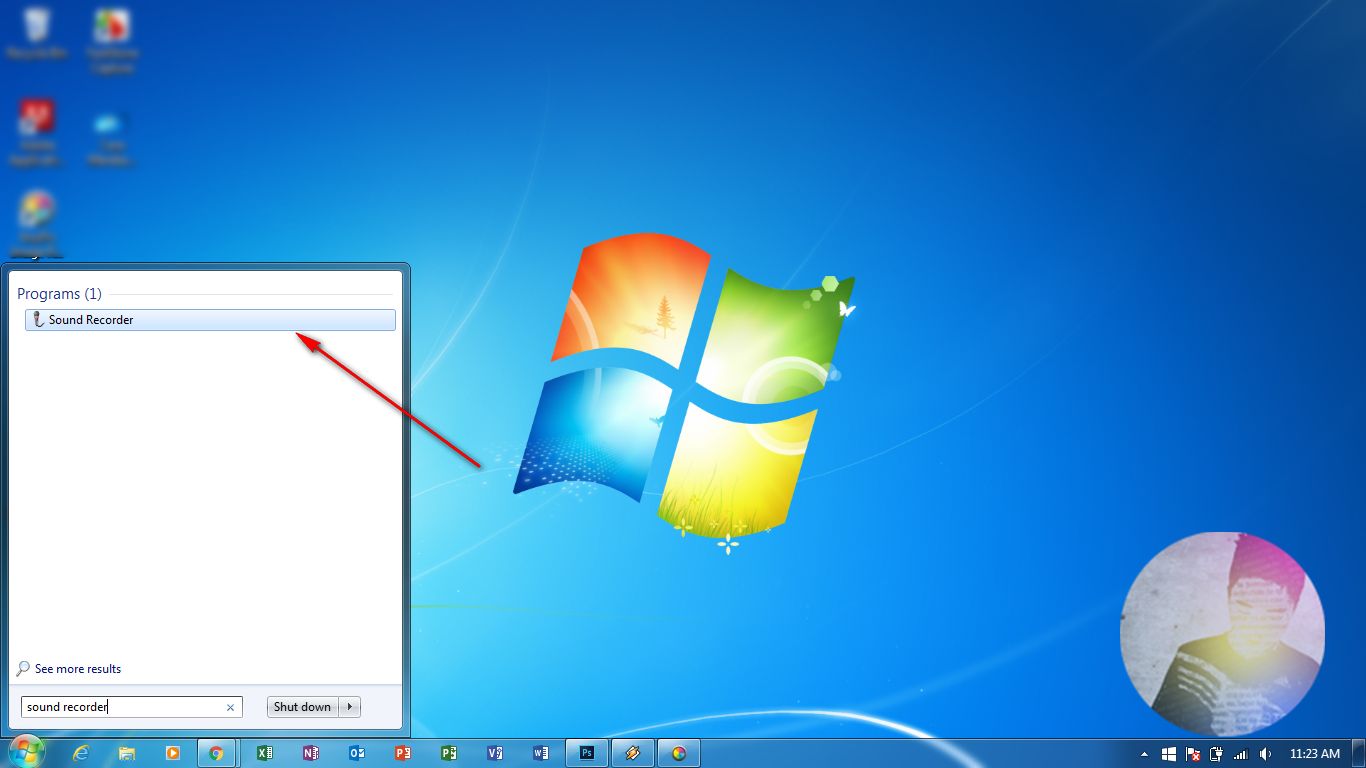The image size is (1366, 768).
Task: Open Windows Explorer from the taskbar
Action: [x=127, y=753]
